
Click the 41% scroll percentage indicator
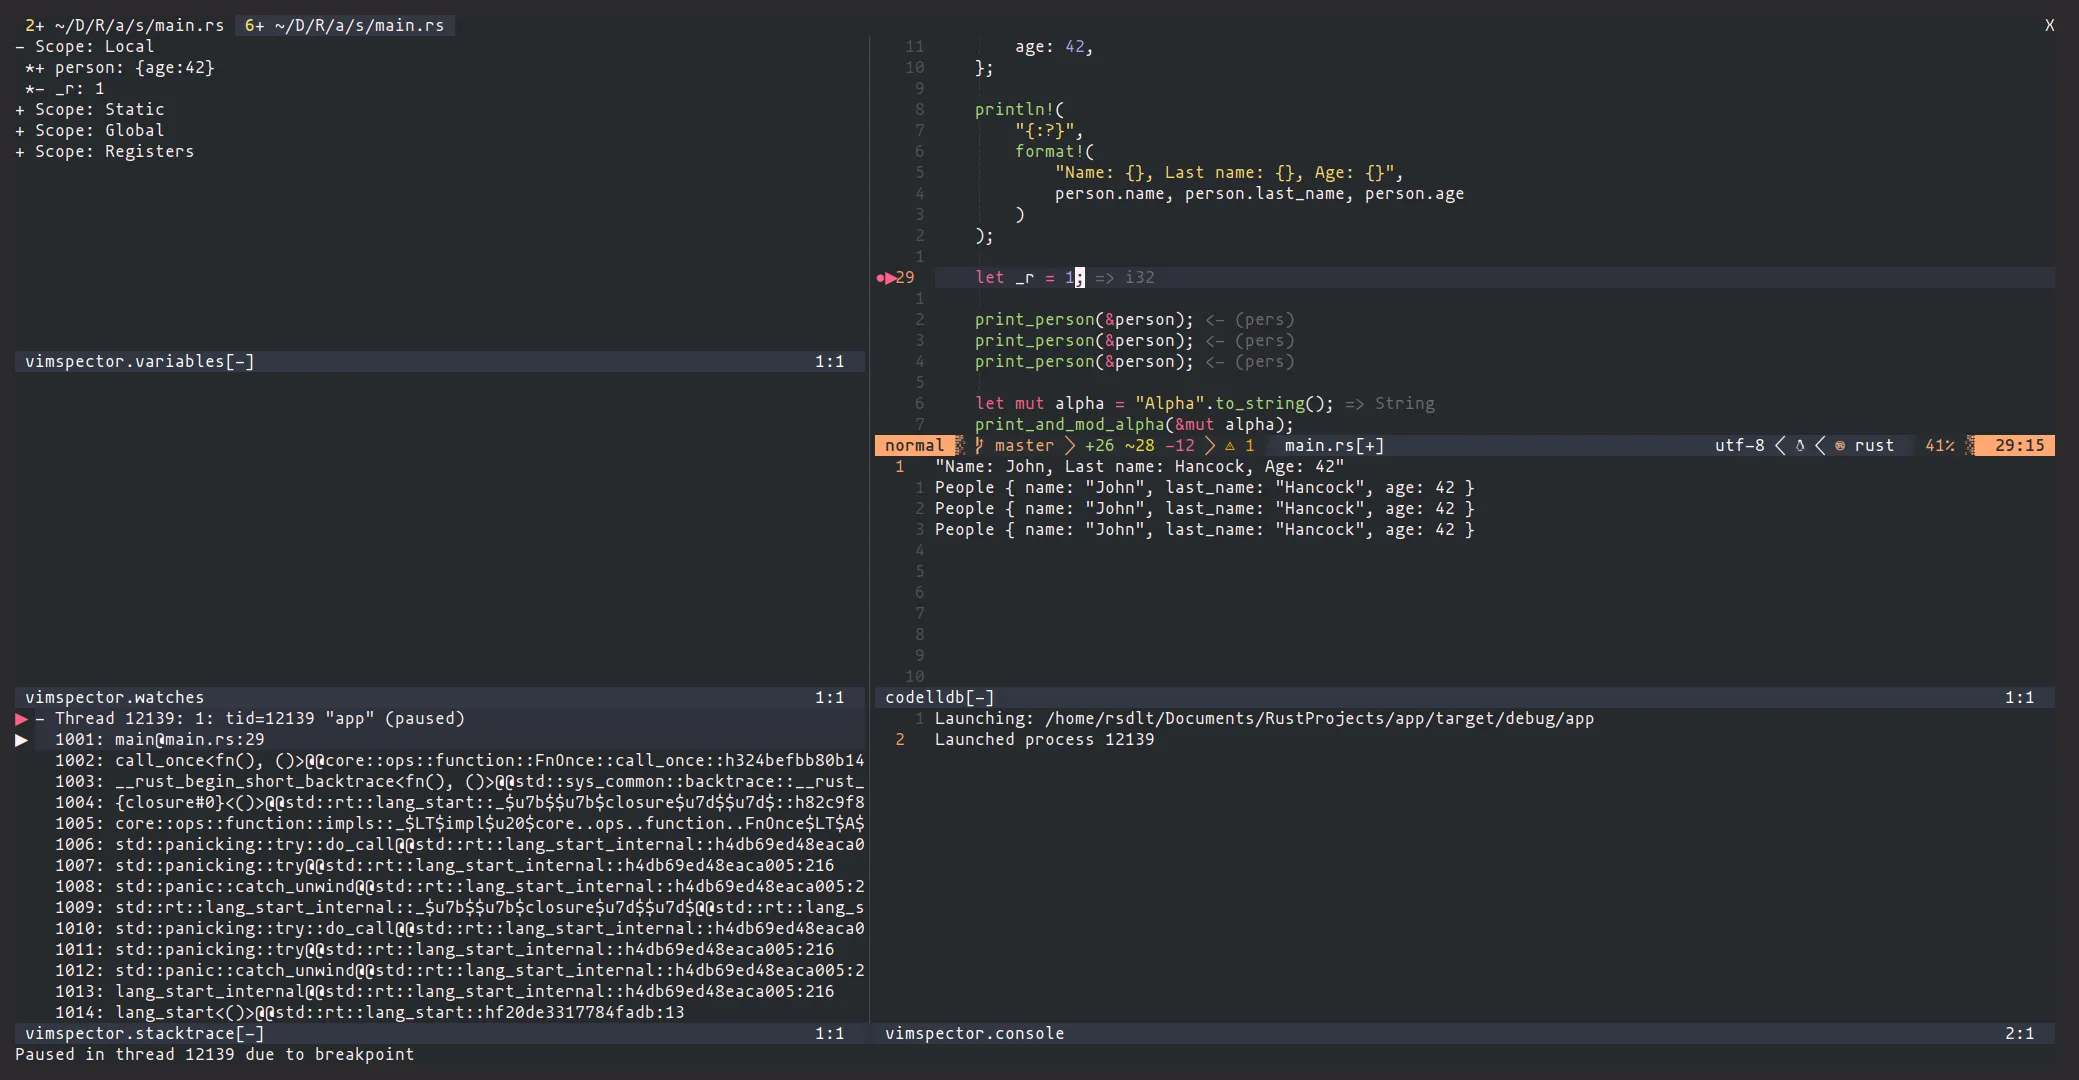coord(1939,445)
